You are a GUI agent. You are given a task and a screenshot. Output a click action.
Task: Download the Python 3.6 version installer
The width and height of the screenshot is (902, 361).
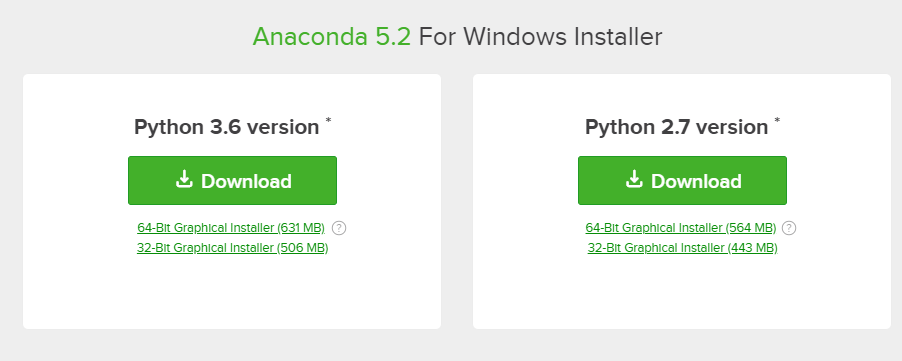[x=232, y=180]
